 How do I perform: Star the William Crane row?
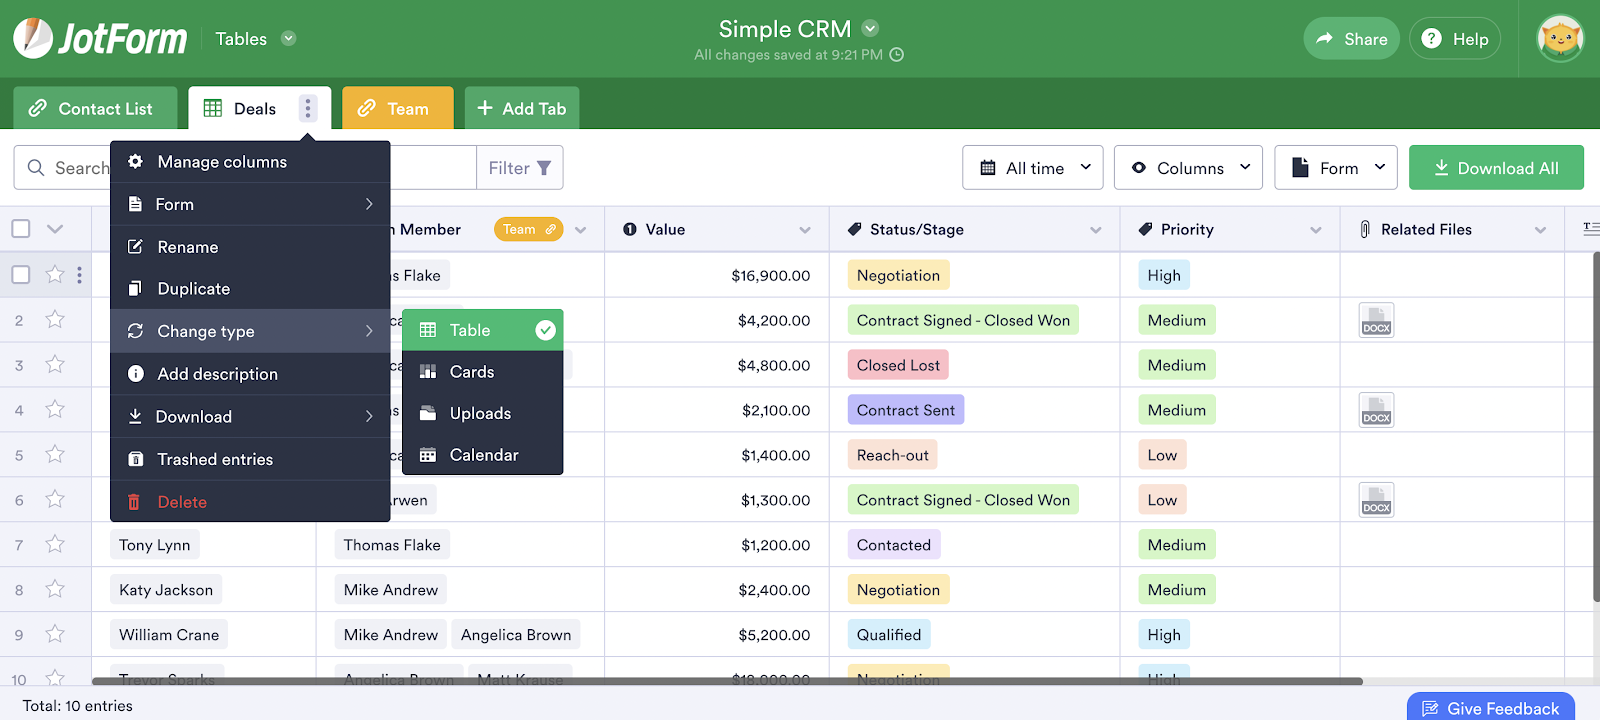(55, 635)
